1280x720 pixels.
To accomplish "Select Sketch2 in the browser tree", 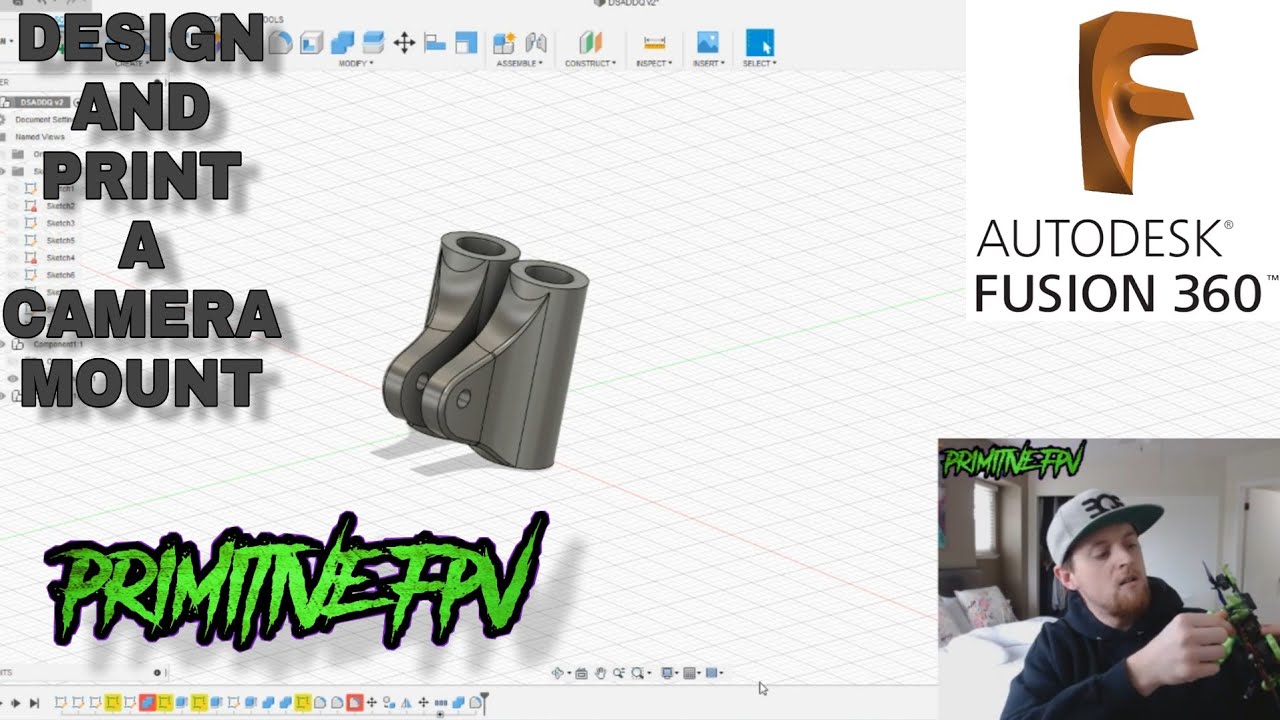I will (61, 206).
